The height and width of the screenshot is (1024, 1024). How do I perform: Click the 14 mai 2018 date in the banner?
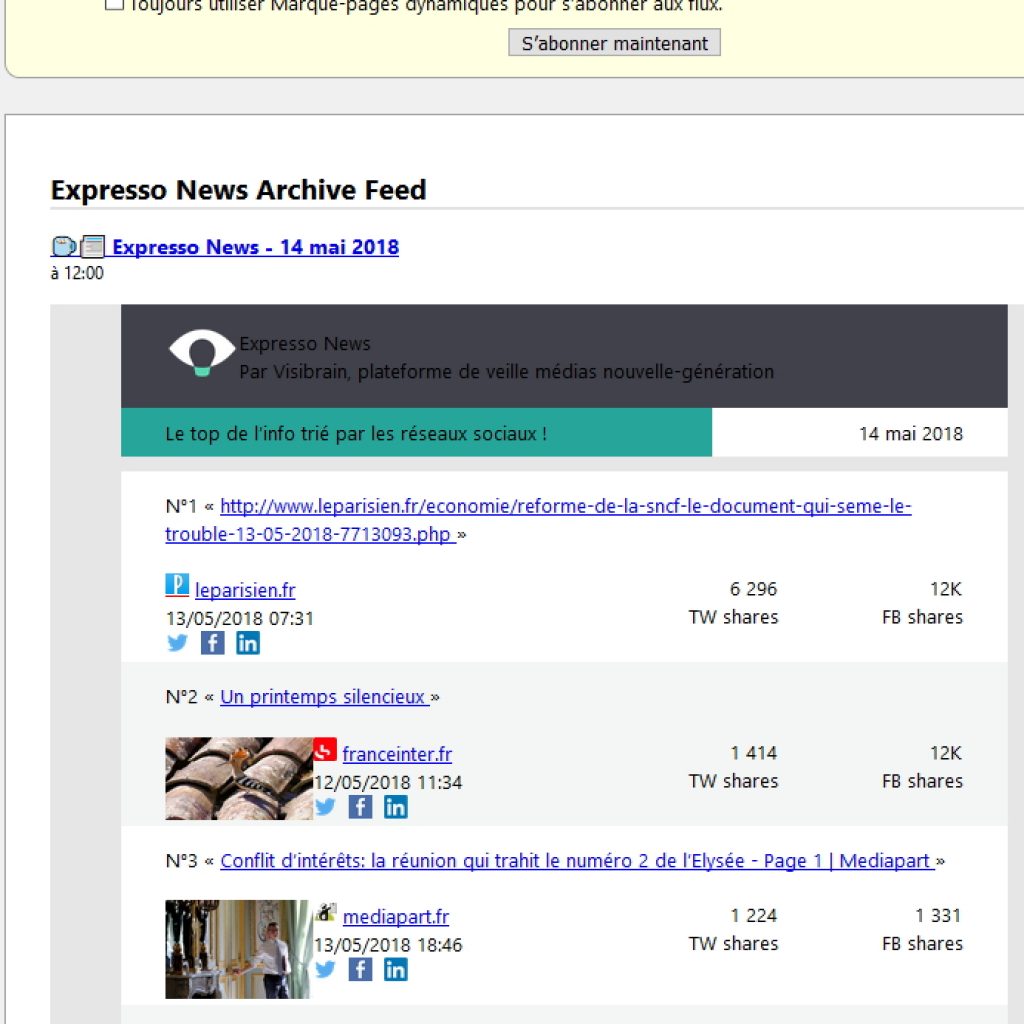pyautogui.click(x=910, y=434)
